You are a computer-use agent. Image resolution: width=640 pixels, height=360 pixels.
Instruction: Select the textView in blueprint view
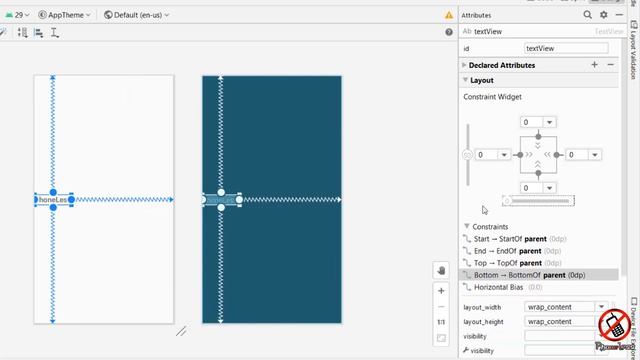221,200
